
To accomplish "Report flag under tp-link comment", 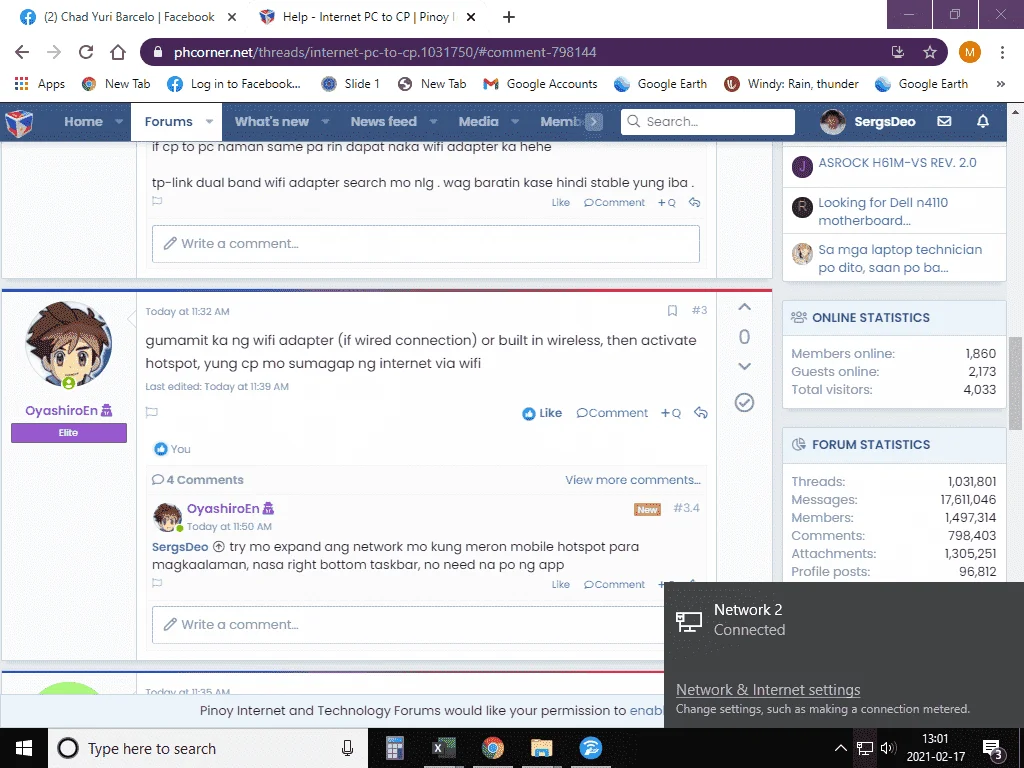I will [x=157, y=201].
